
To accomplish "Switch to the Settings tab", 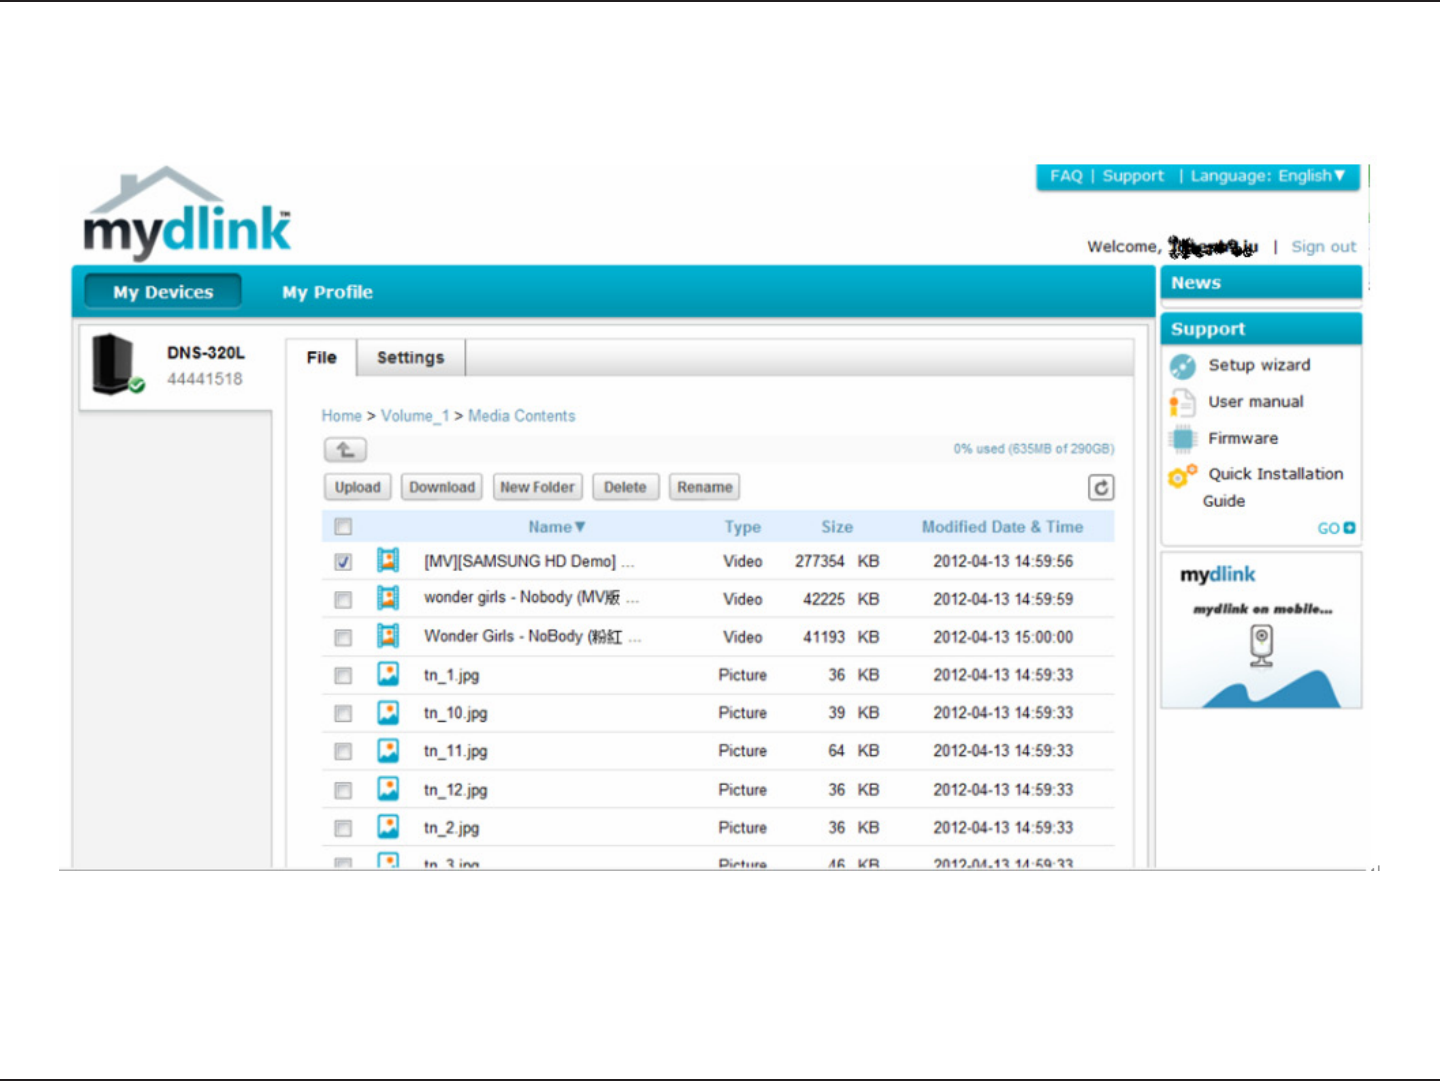I will point(410,358).
